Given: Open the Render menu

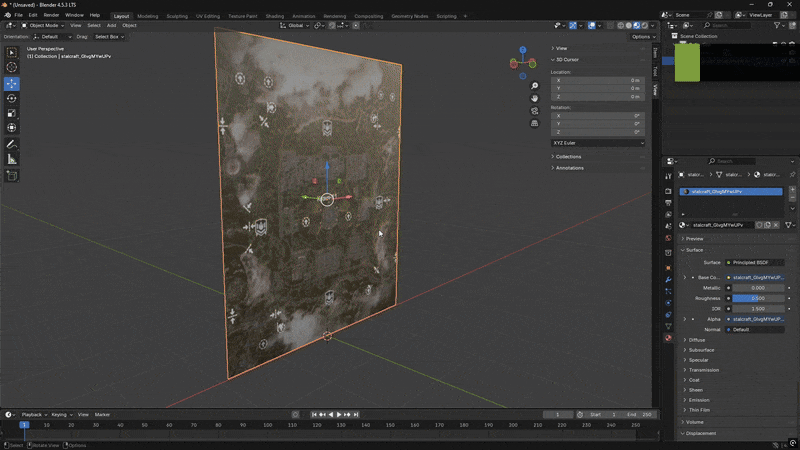Looking at the screenshot, I should click(51, 15).
